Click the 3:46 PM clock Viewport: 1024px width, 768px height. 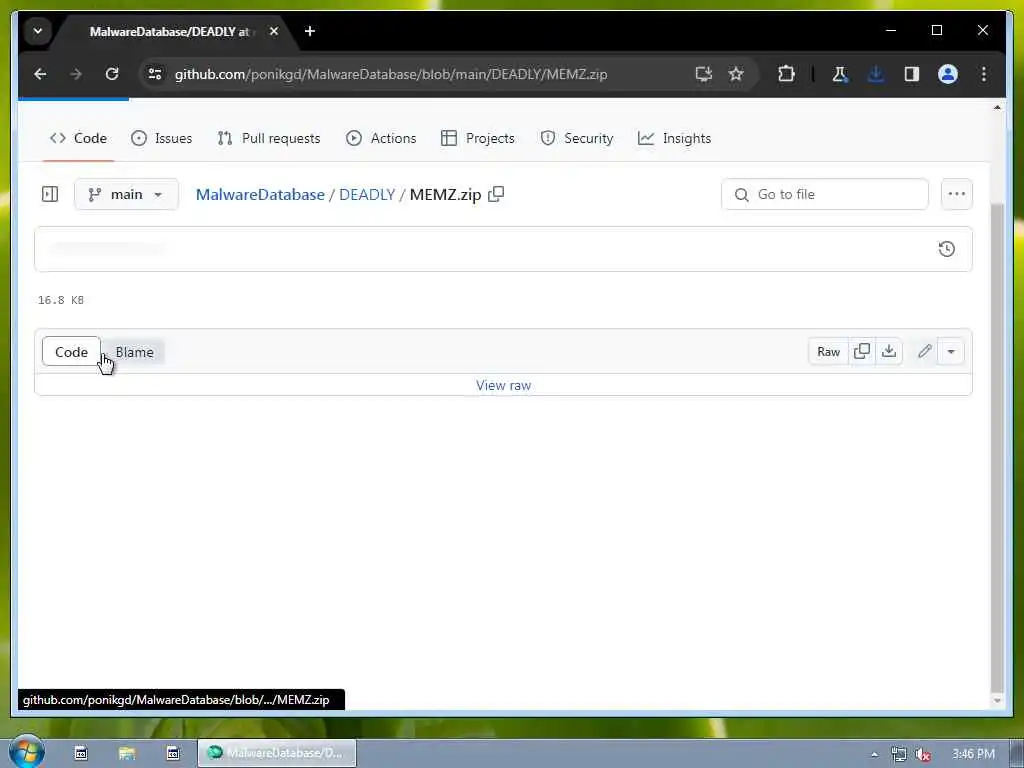pyautogui.click(x=973, y=754)
